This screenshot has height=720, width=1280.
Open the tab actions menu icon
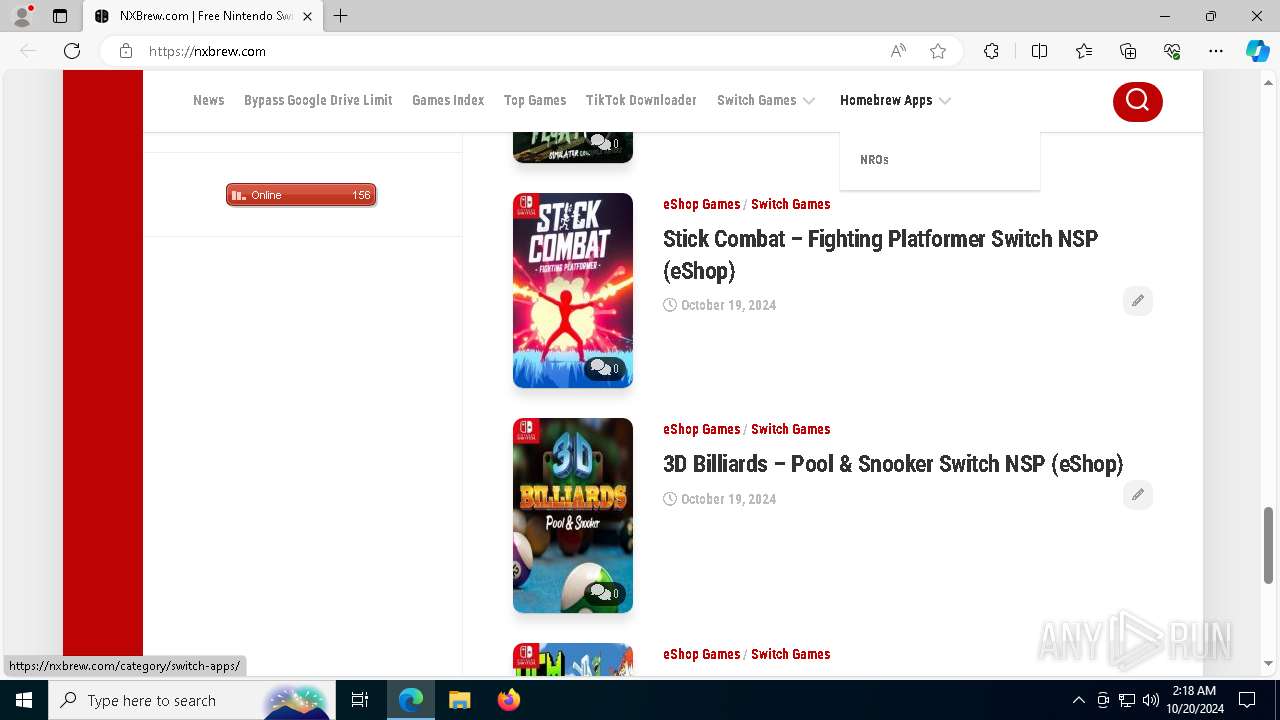click(x=60, y=16)
